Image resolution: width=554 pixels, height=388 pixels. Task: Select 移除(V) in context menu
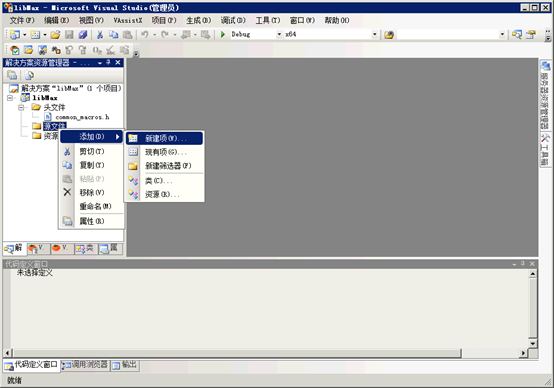[x=92, y=193]
